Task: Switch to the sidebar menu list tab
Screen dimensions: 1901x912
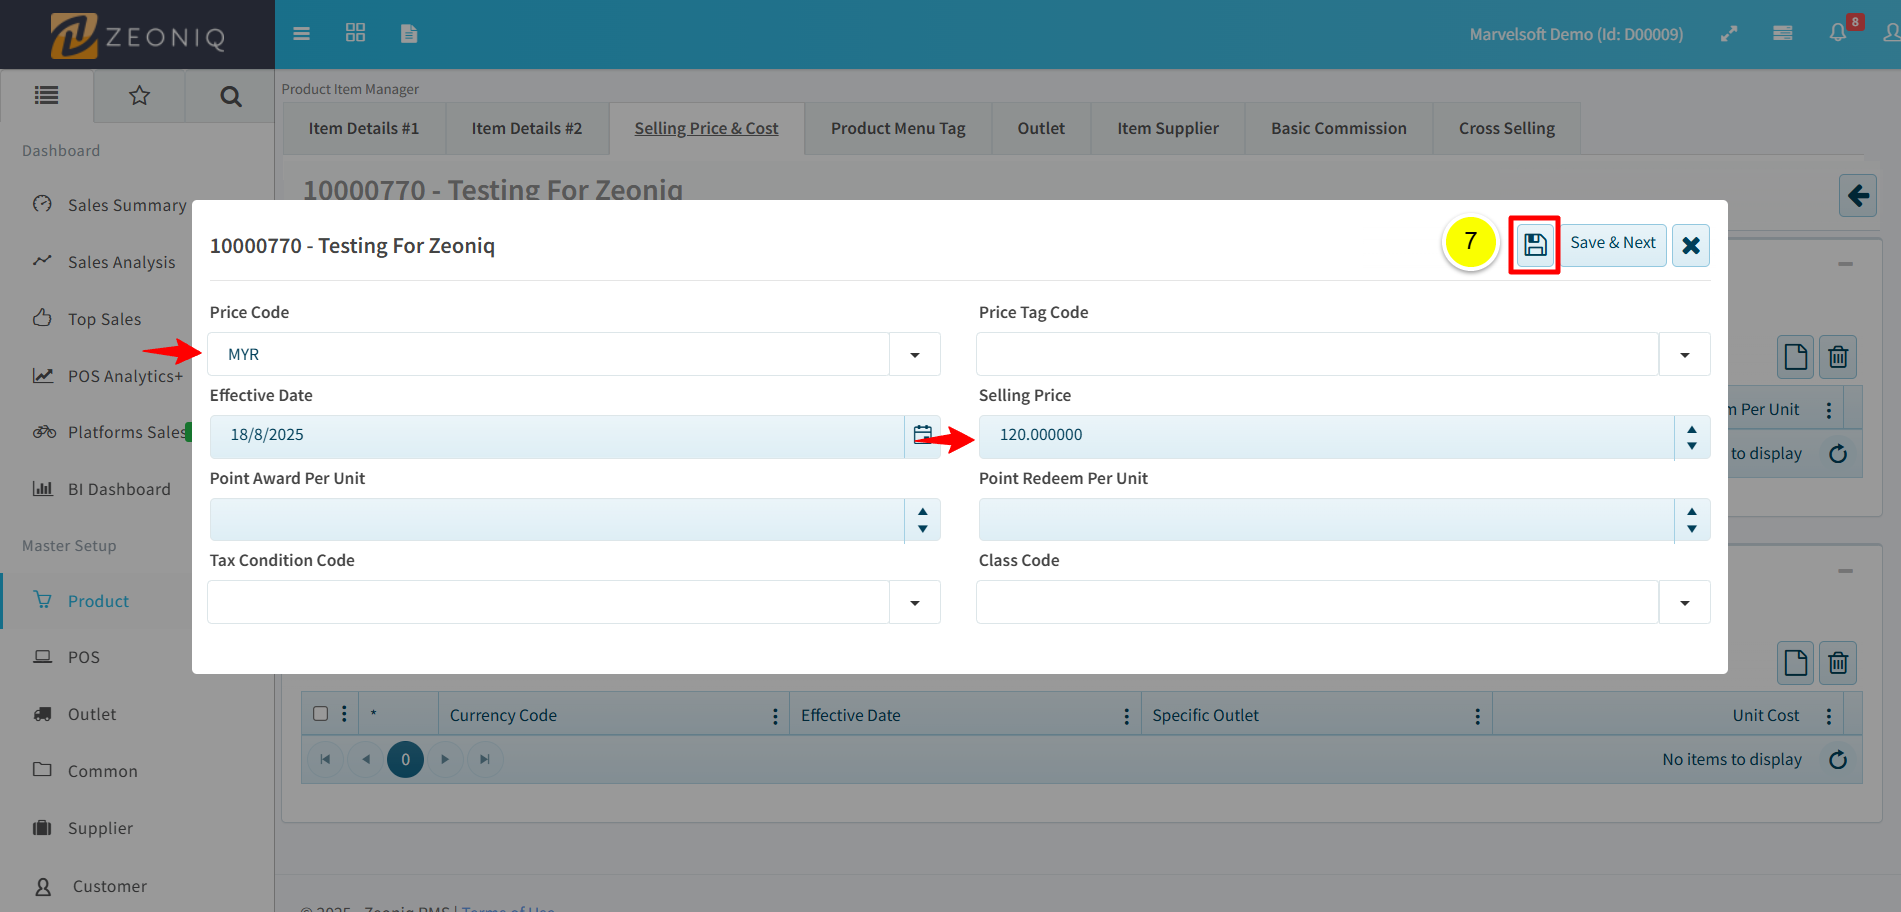Action: 46,96
